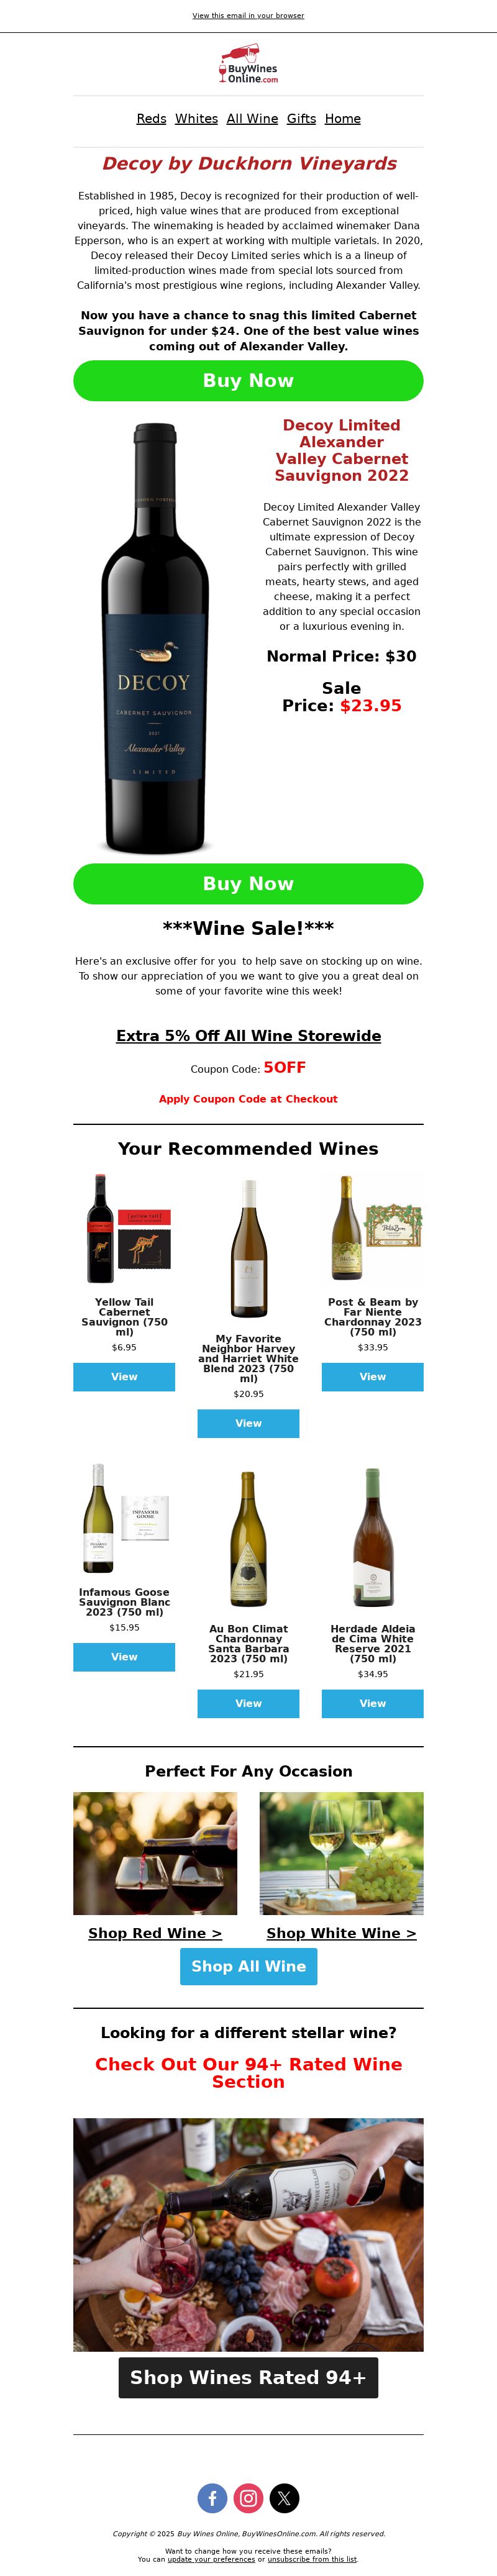This screenshot has height=2576, width=497.
Task: Click View this email in your browser
Action: click(x=248, y=15)
